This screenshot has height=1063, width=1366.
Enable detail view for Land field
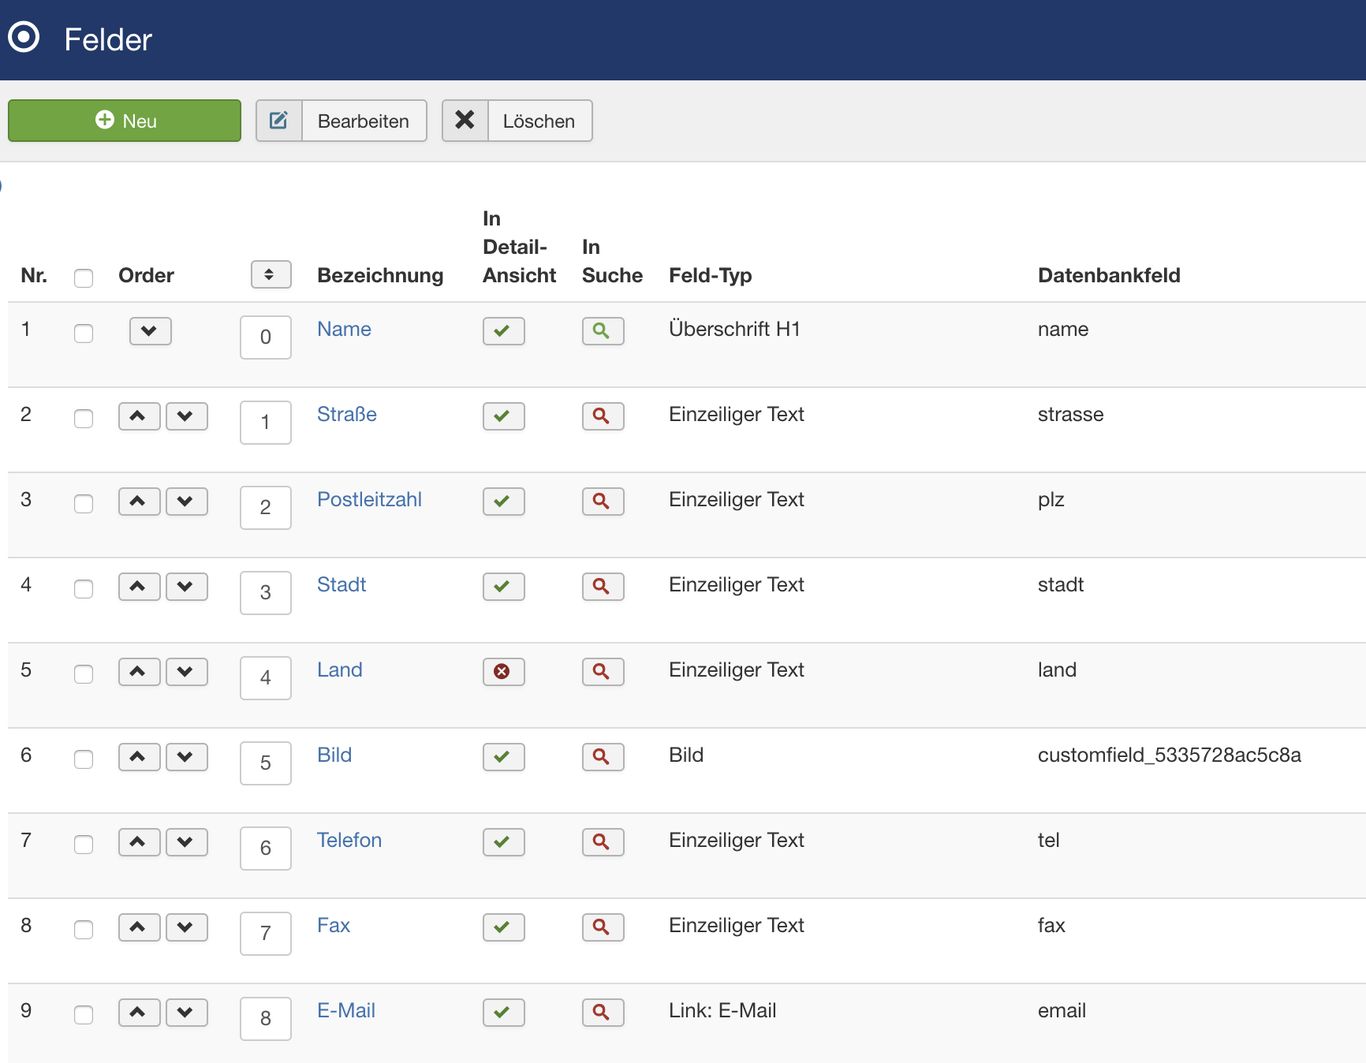coord(503,672)
